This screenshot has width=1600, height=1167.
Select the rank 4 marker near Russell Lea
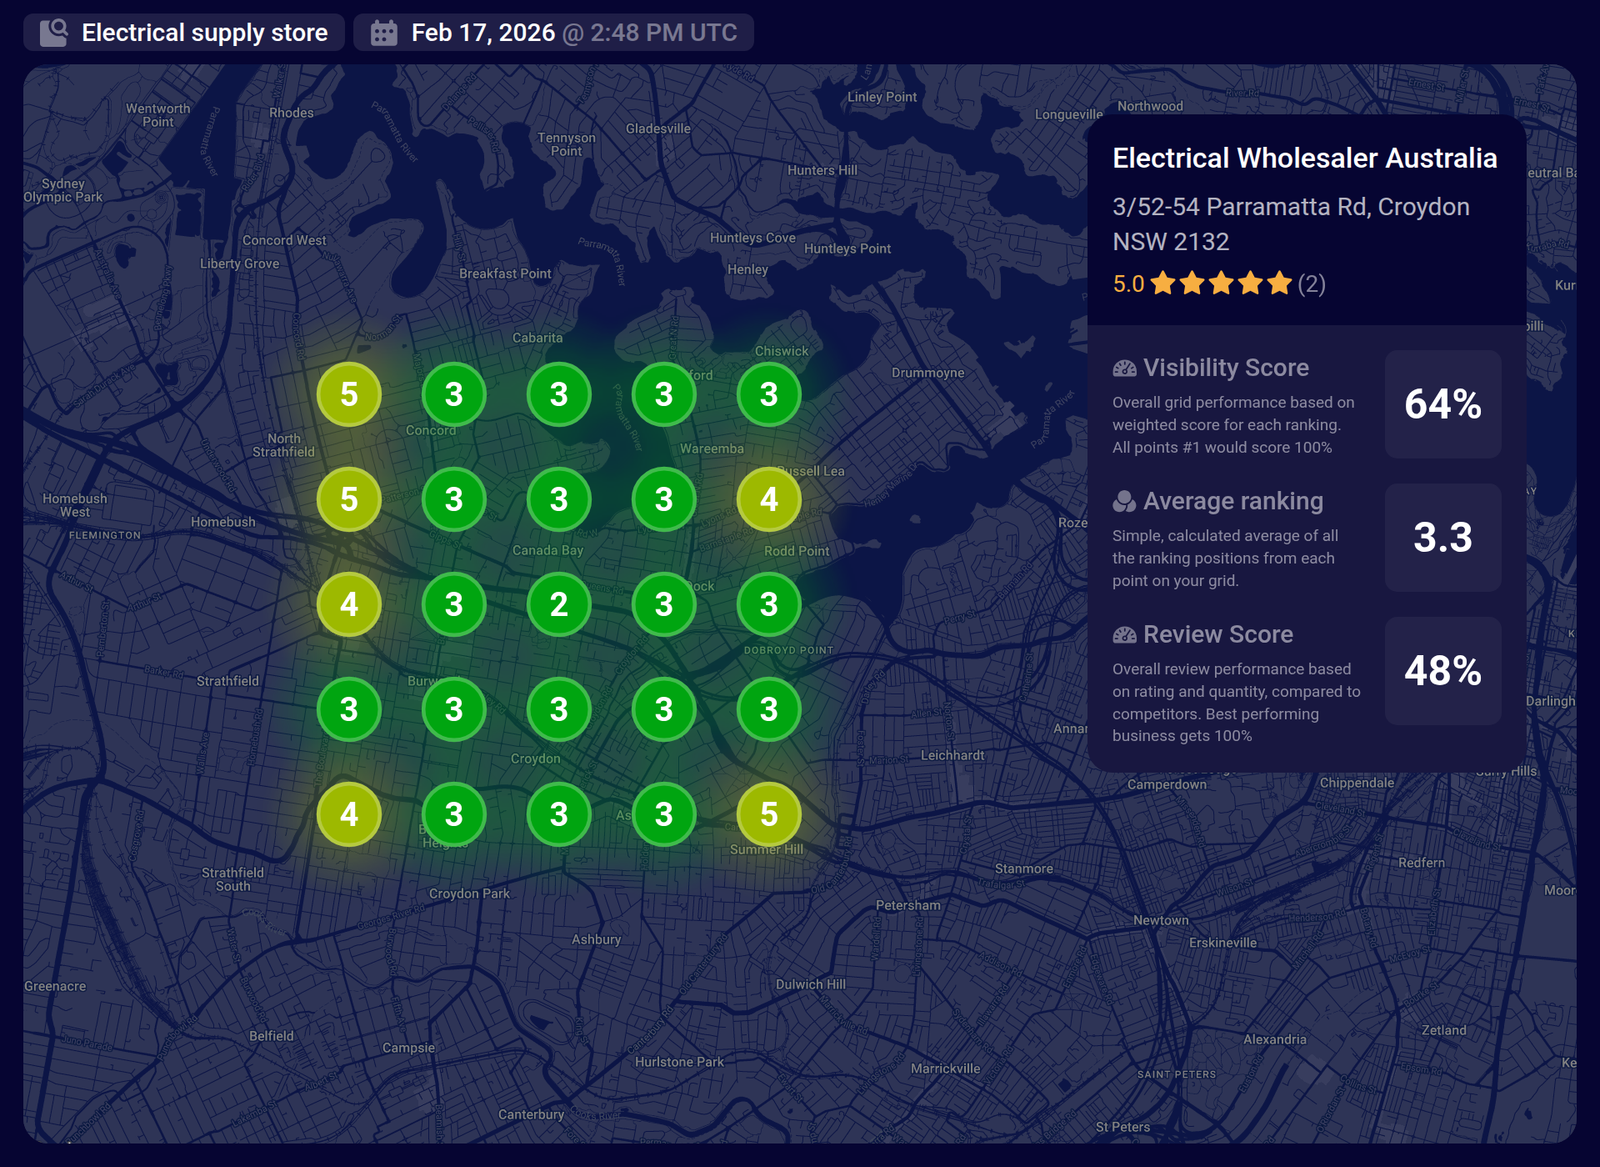coord(769,499)
